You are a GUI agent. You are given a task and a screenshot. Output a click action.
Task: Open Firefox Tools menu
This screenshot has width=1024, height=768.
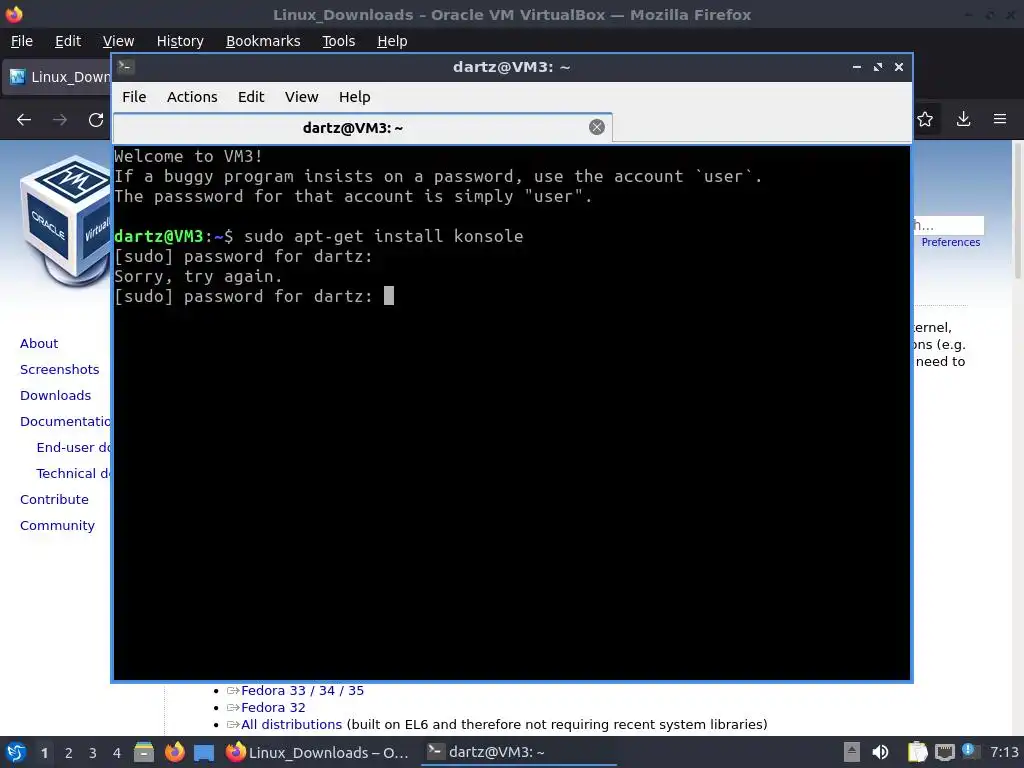[x=338, y=41]
